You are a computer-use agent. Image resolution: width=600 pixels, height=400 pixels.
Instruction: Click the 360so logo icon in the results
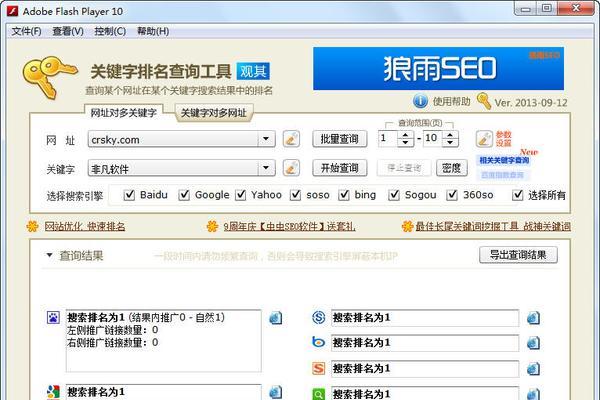pyautogui.click(x=318, y=394)
